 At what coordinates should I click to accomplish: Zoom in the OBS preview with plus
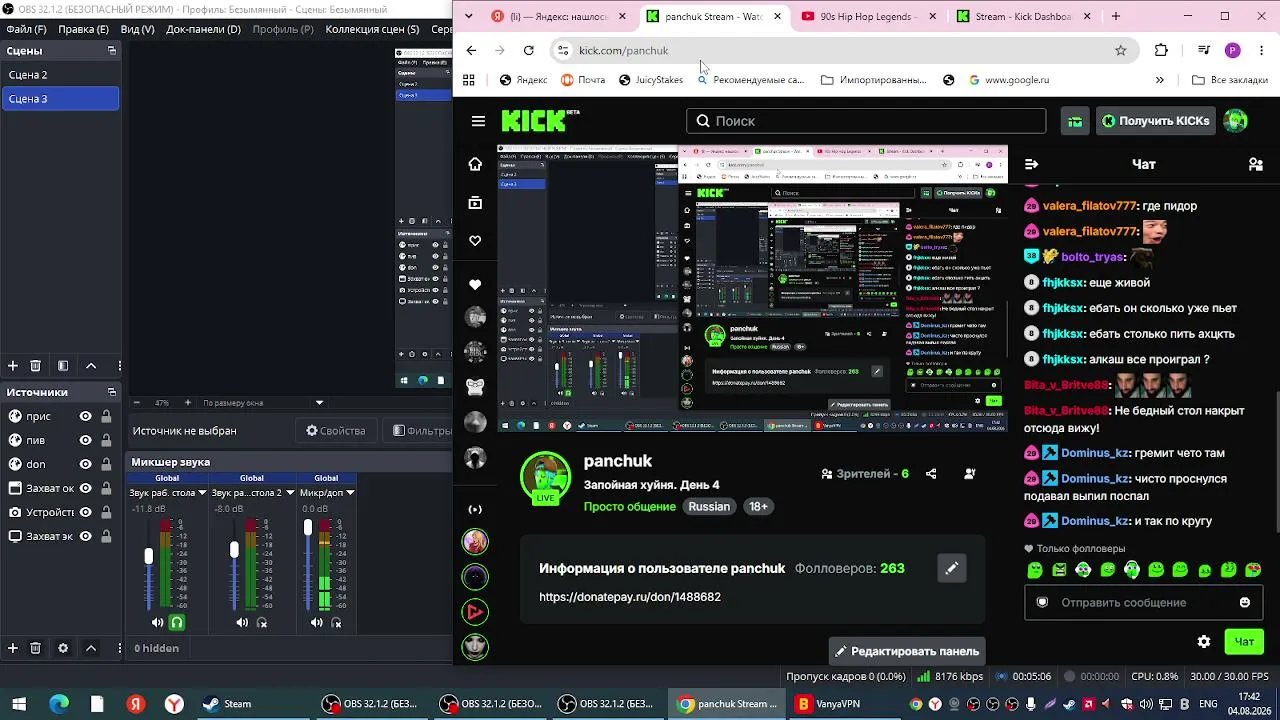click(x=187, y=403)
